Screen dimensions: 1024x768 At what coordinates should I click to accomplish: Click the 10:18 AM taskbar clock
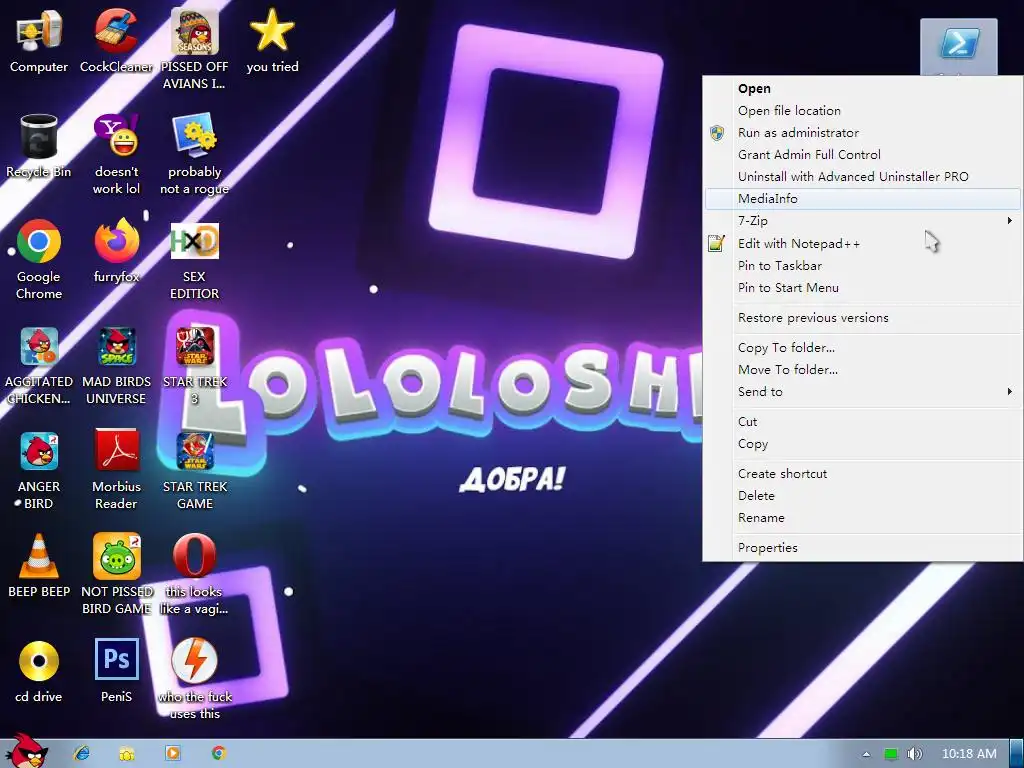[969, 754]
